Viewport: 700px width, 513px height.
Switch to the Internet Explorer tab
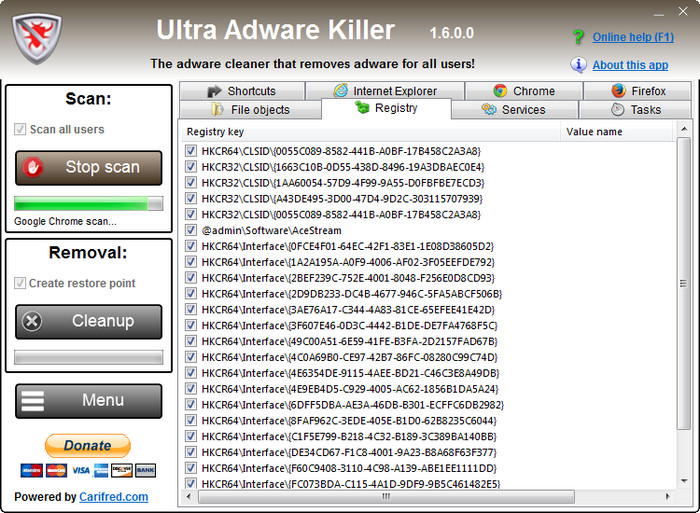[385, 91]
